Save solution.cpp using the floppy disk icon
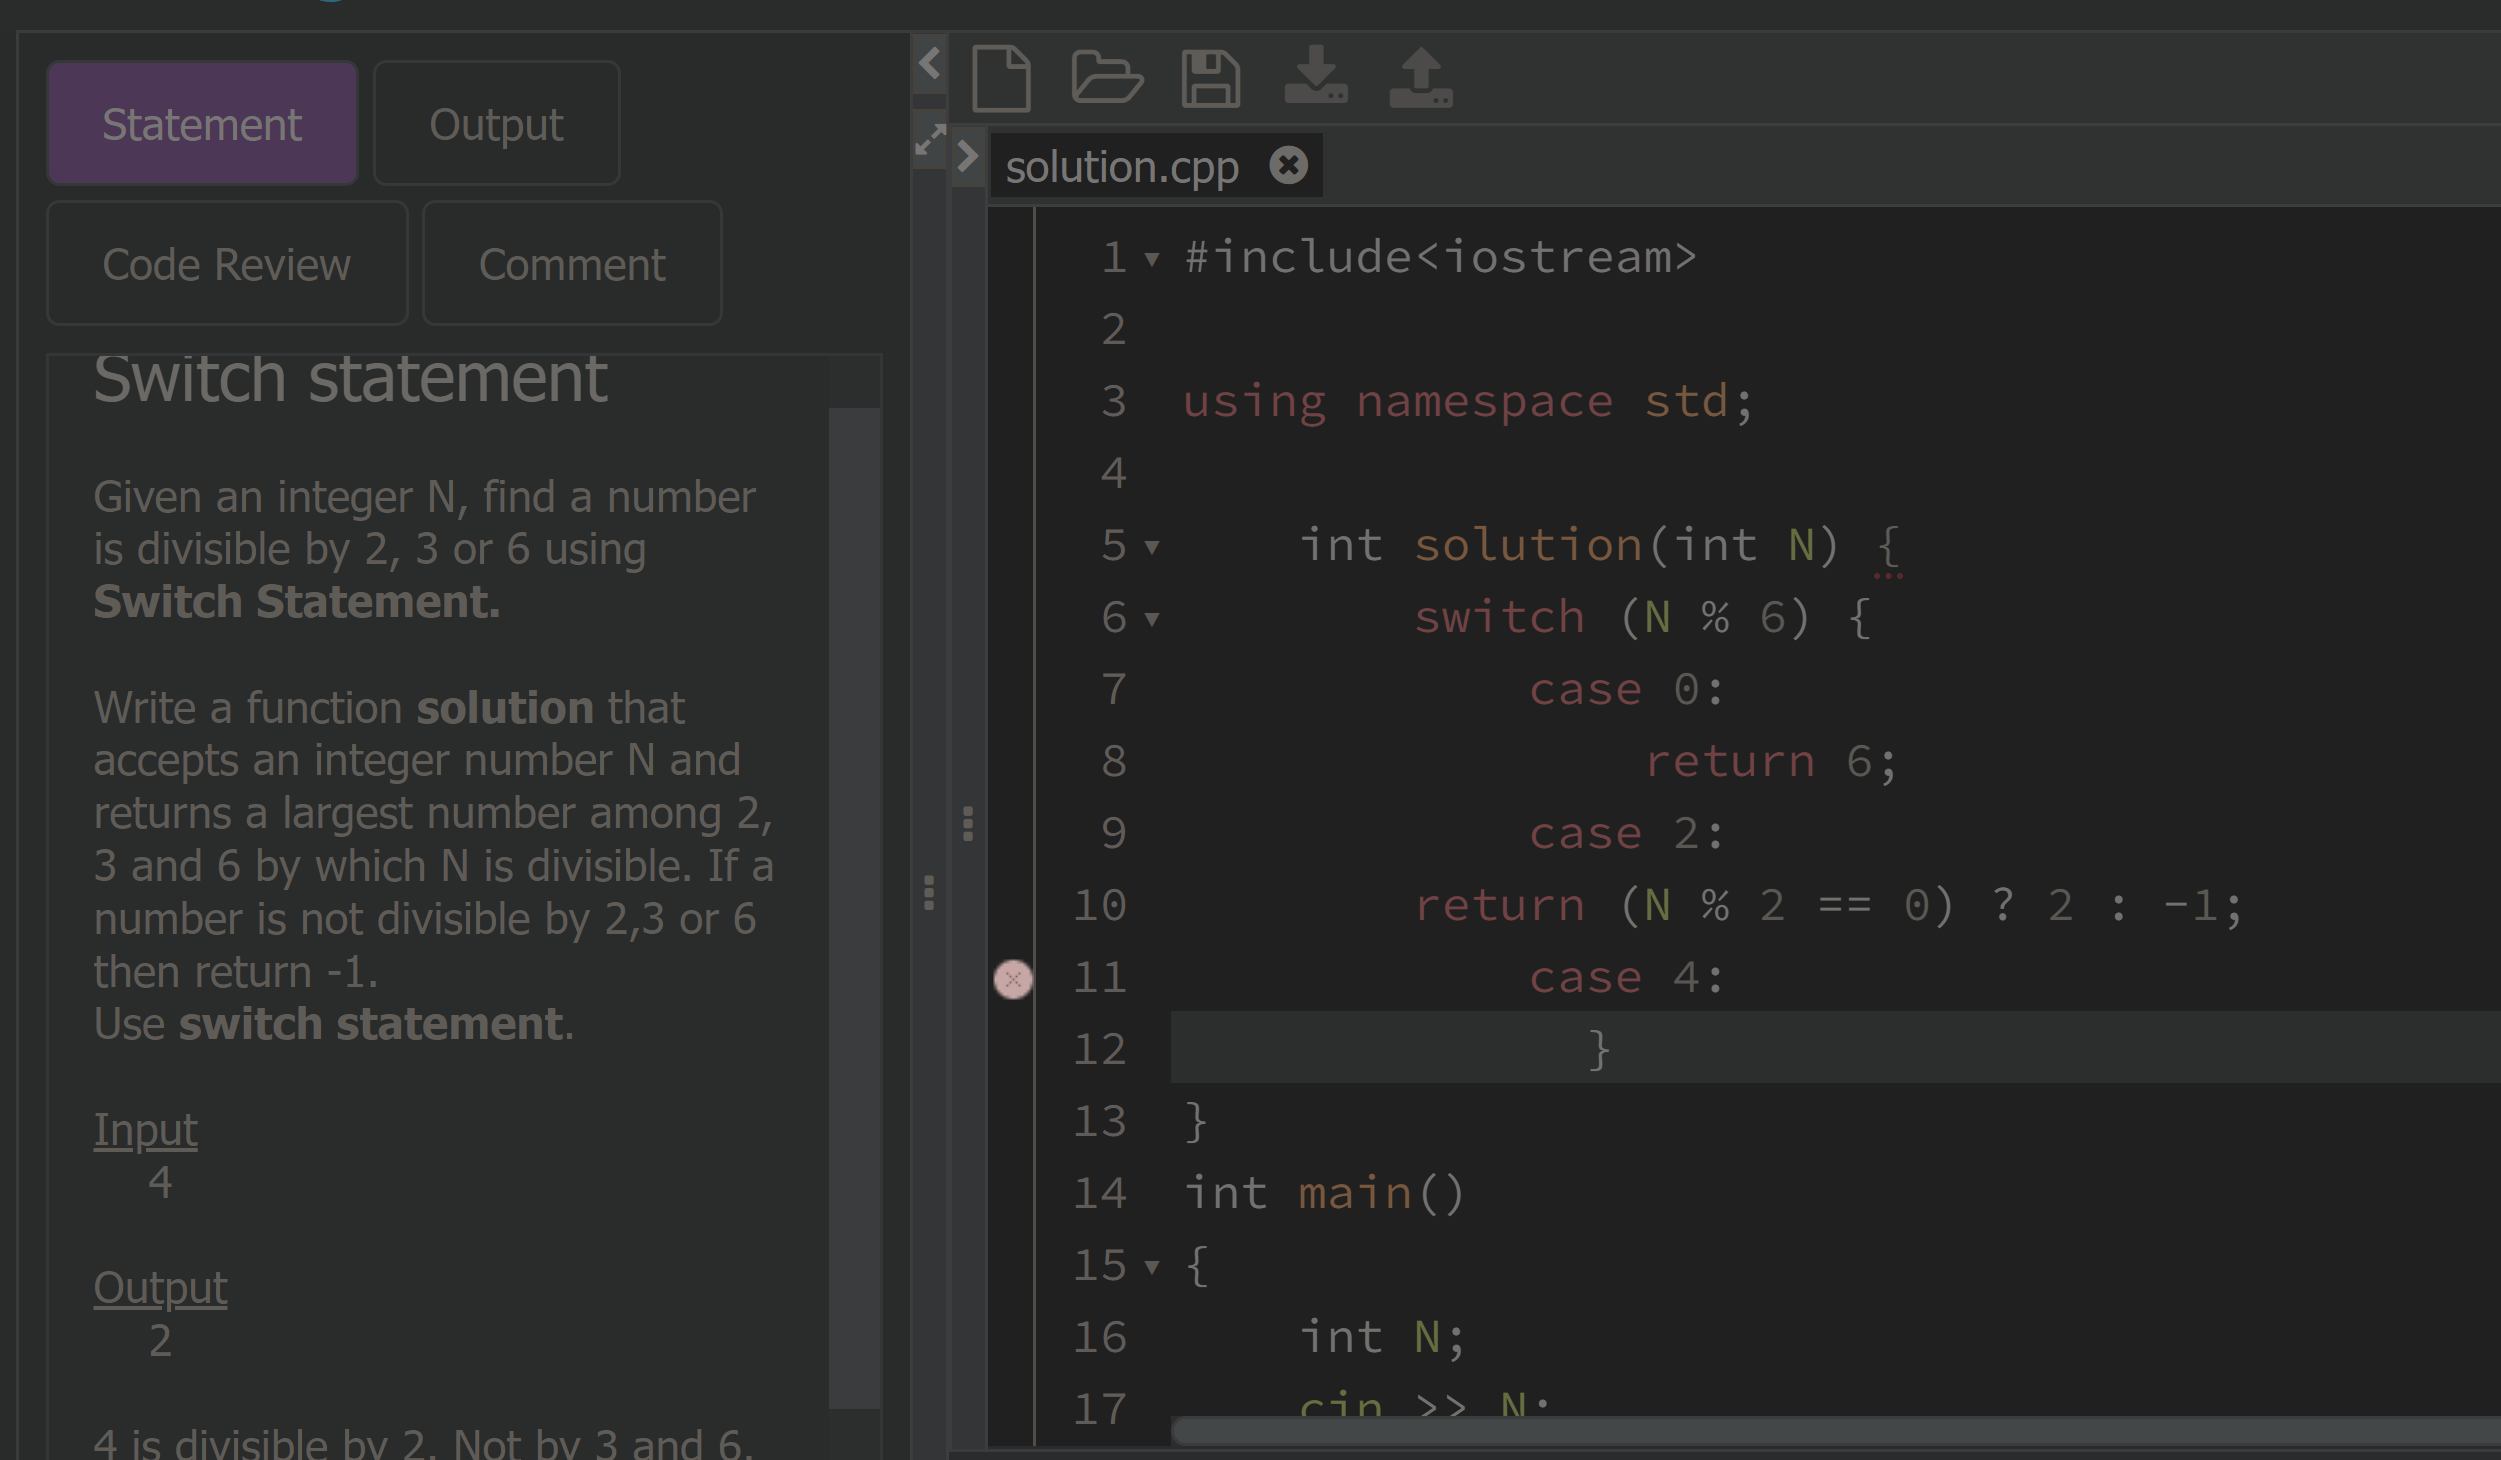Image resolution: width=2501 pixels, height=1460 pixels. (1213, 78)
